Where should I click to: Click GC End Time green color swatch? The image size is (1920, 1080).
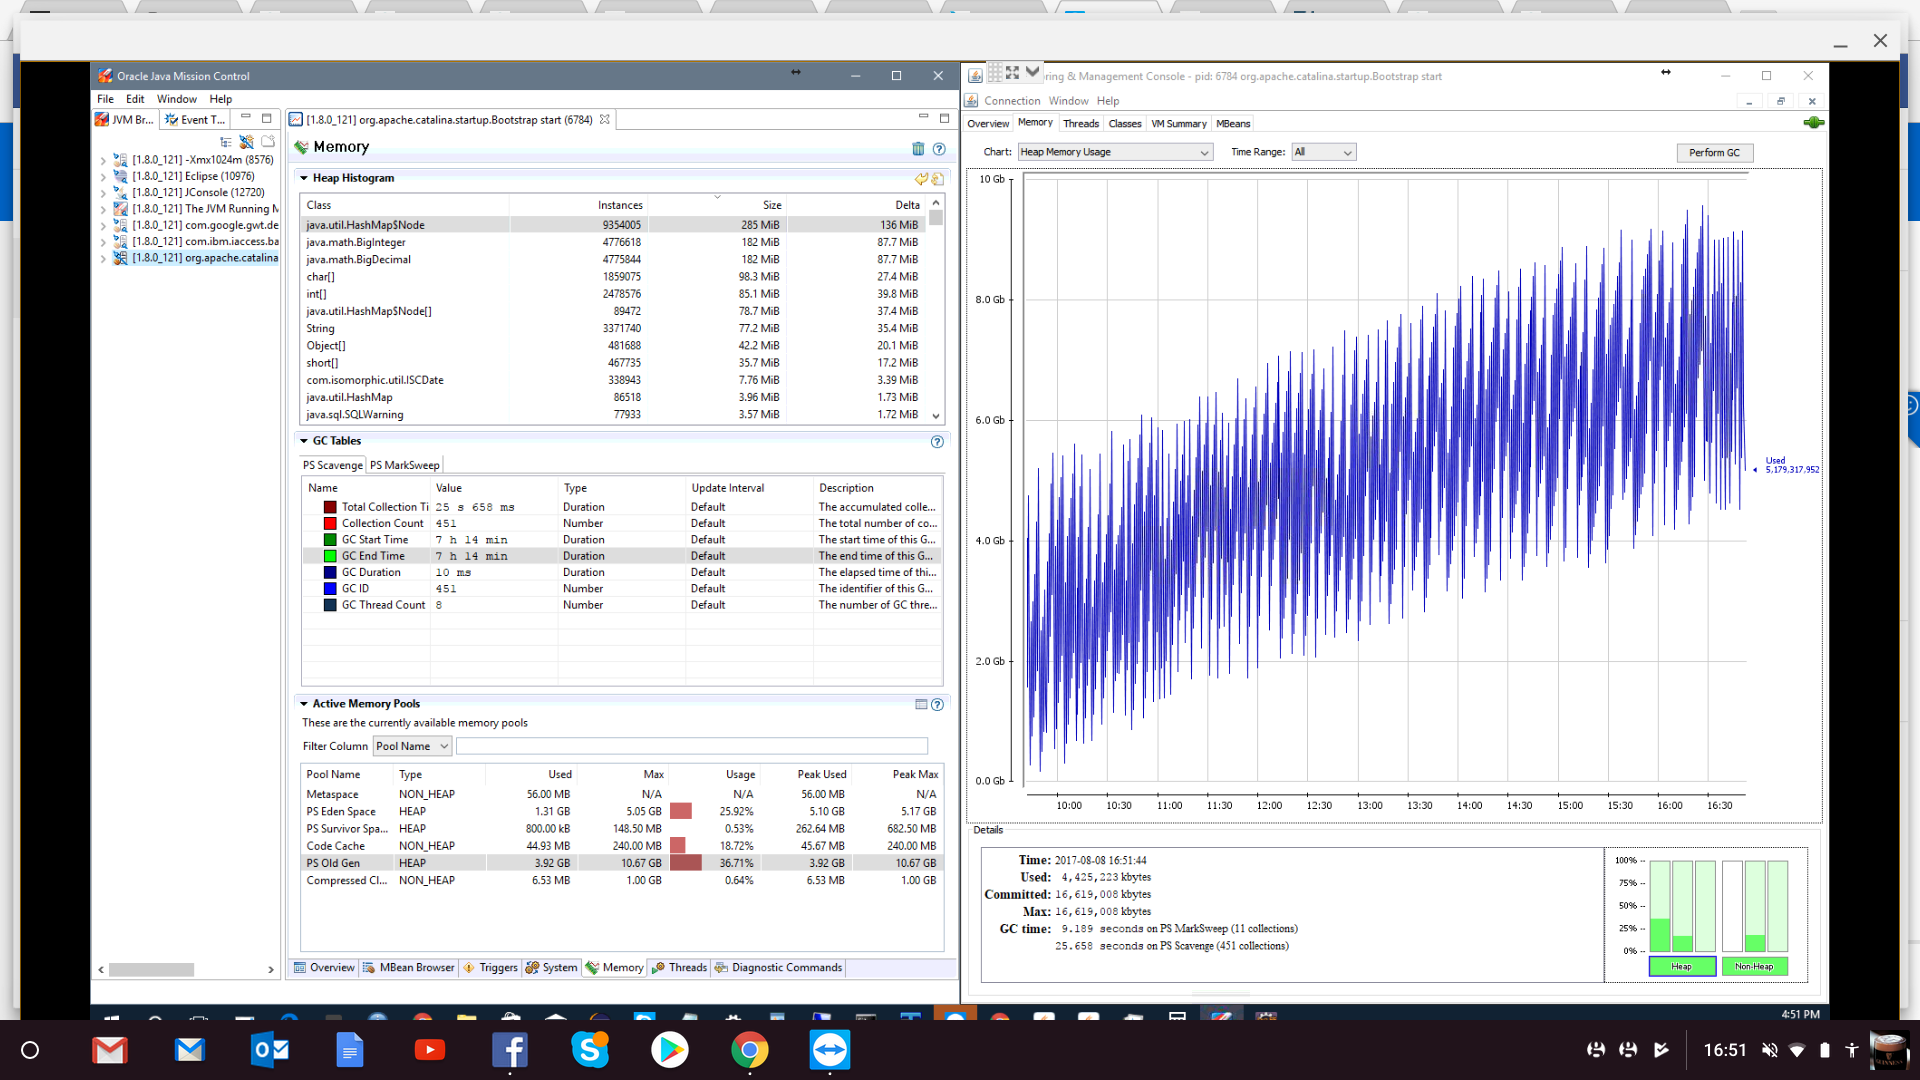point(330,556)
